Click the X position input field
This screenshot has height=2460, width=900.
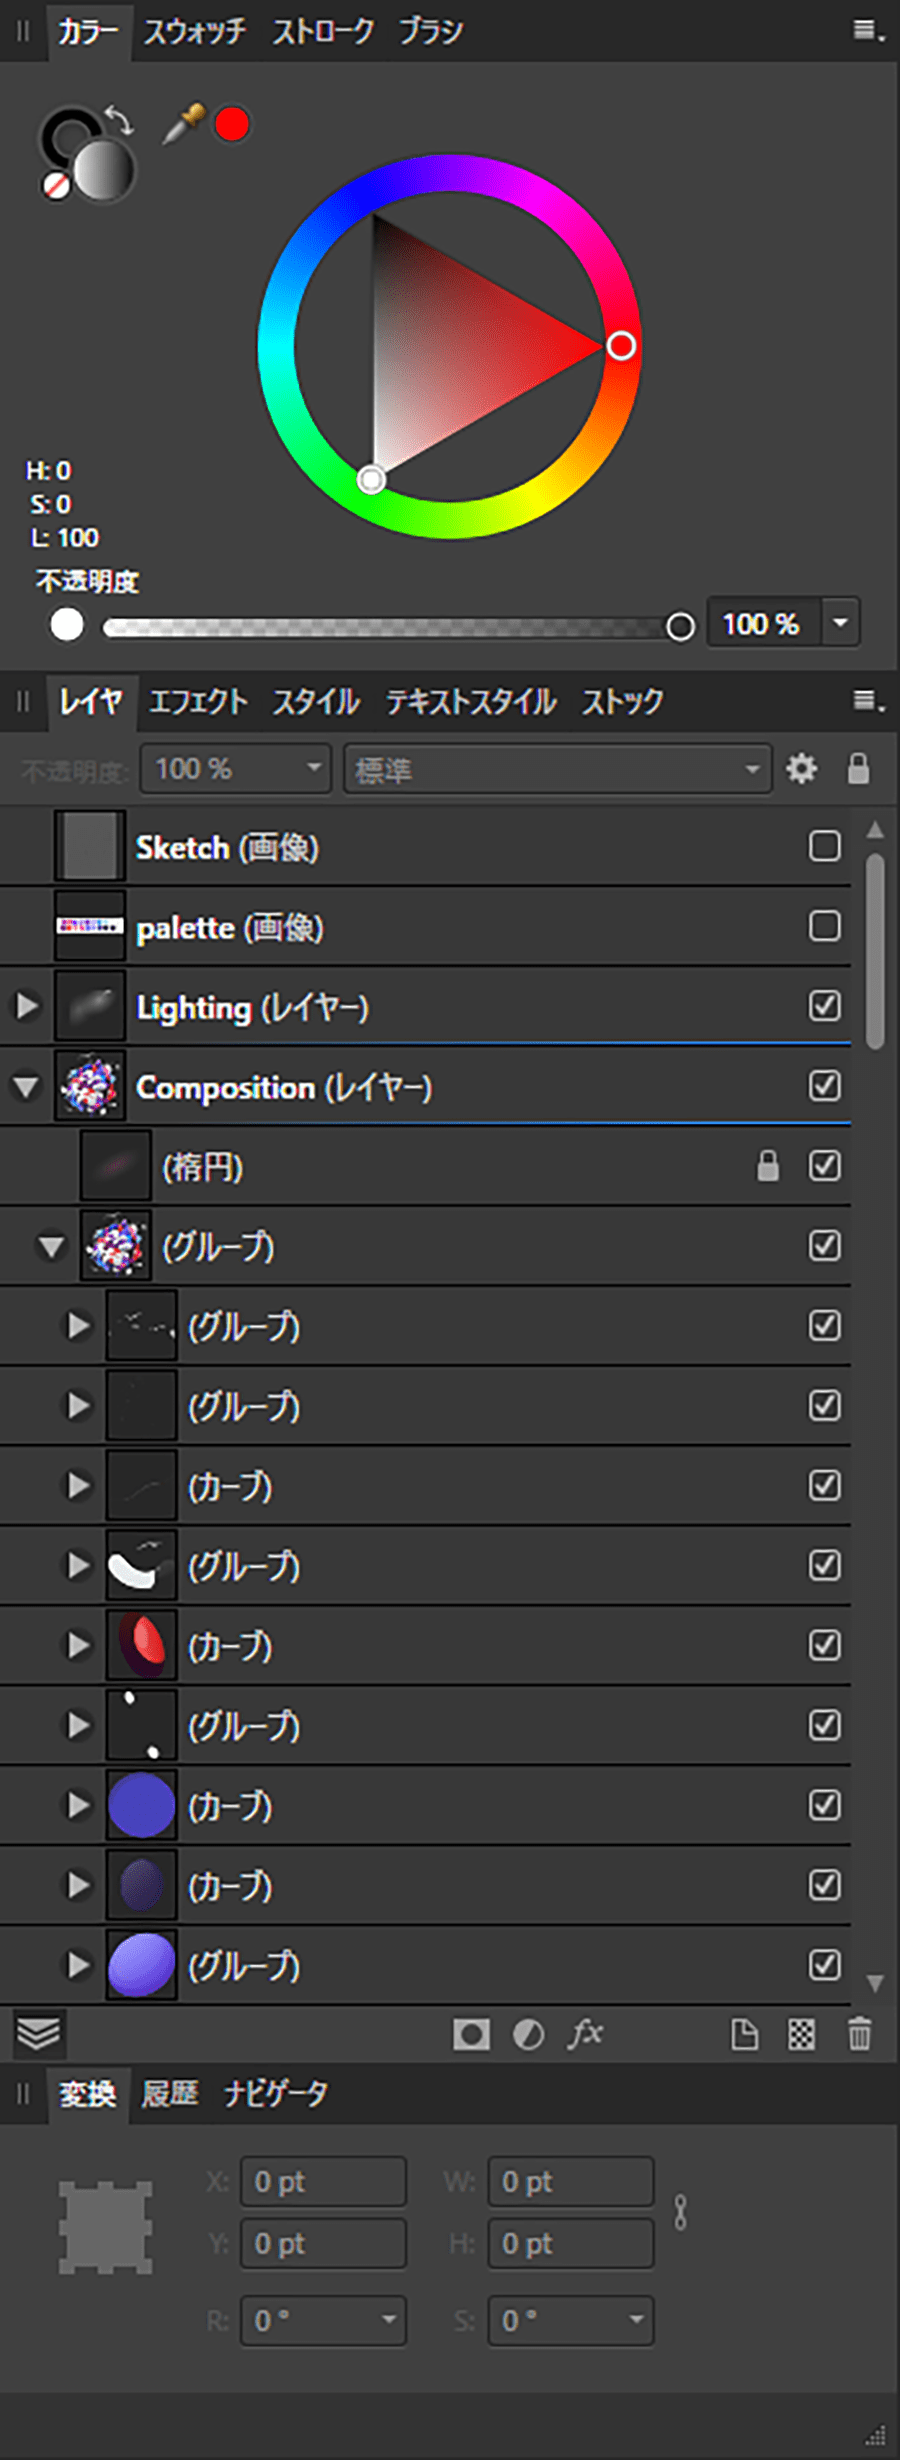[x=323, y=2182]
